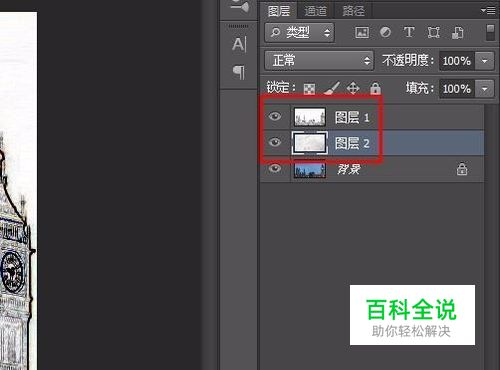
Task: Select the 背景 layer thumbnail
Action: tap(310, 169)
